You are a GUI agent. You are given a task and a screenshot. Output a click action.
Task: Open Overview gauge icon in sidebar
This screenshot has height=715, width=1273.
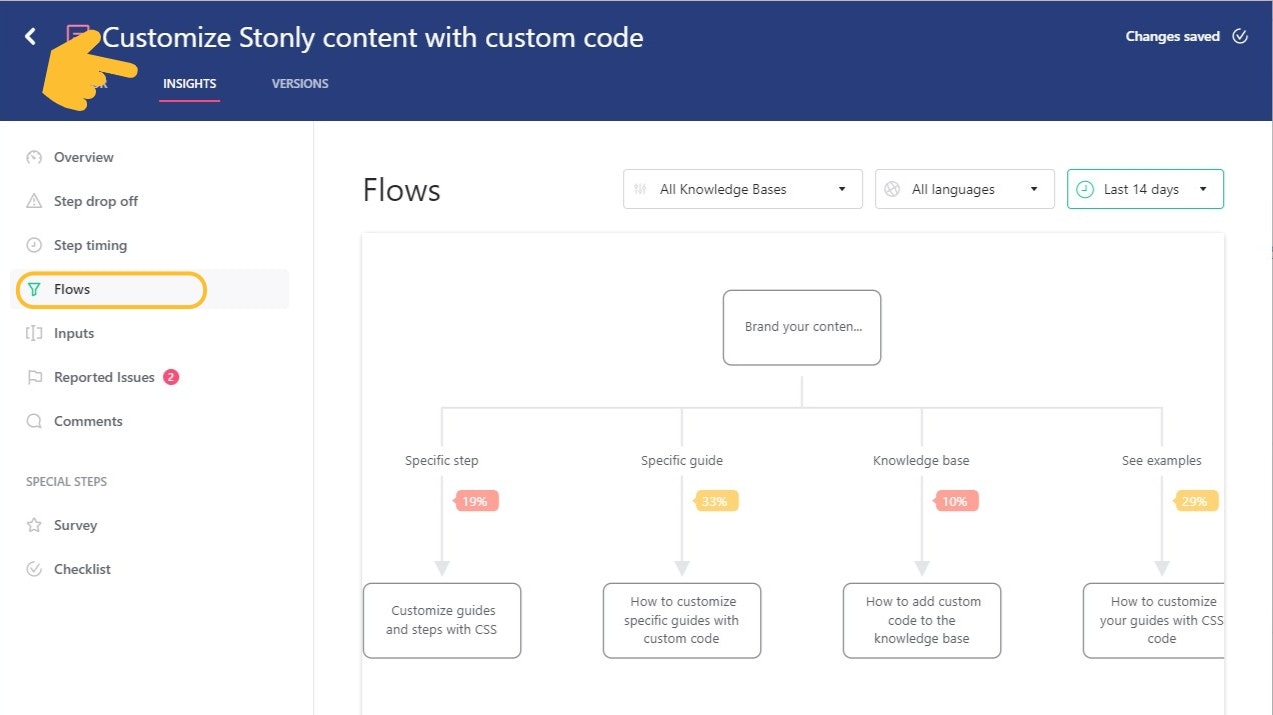coord(34,157)
